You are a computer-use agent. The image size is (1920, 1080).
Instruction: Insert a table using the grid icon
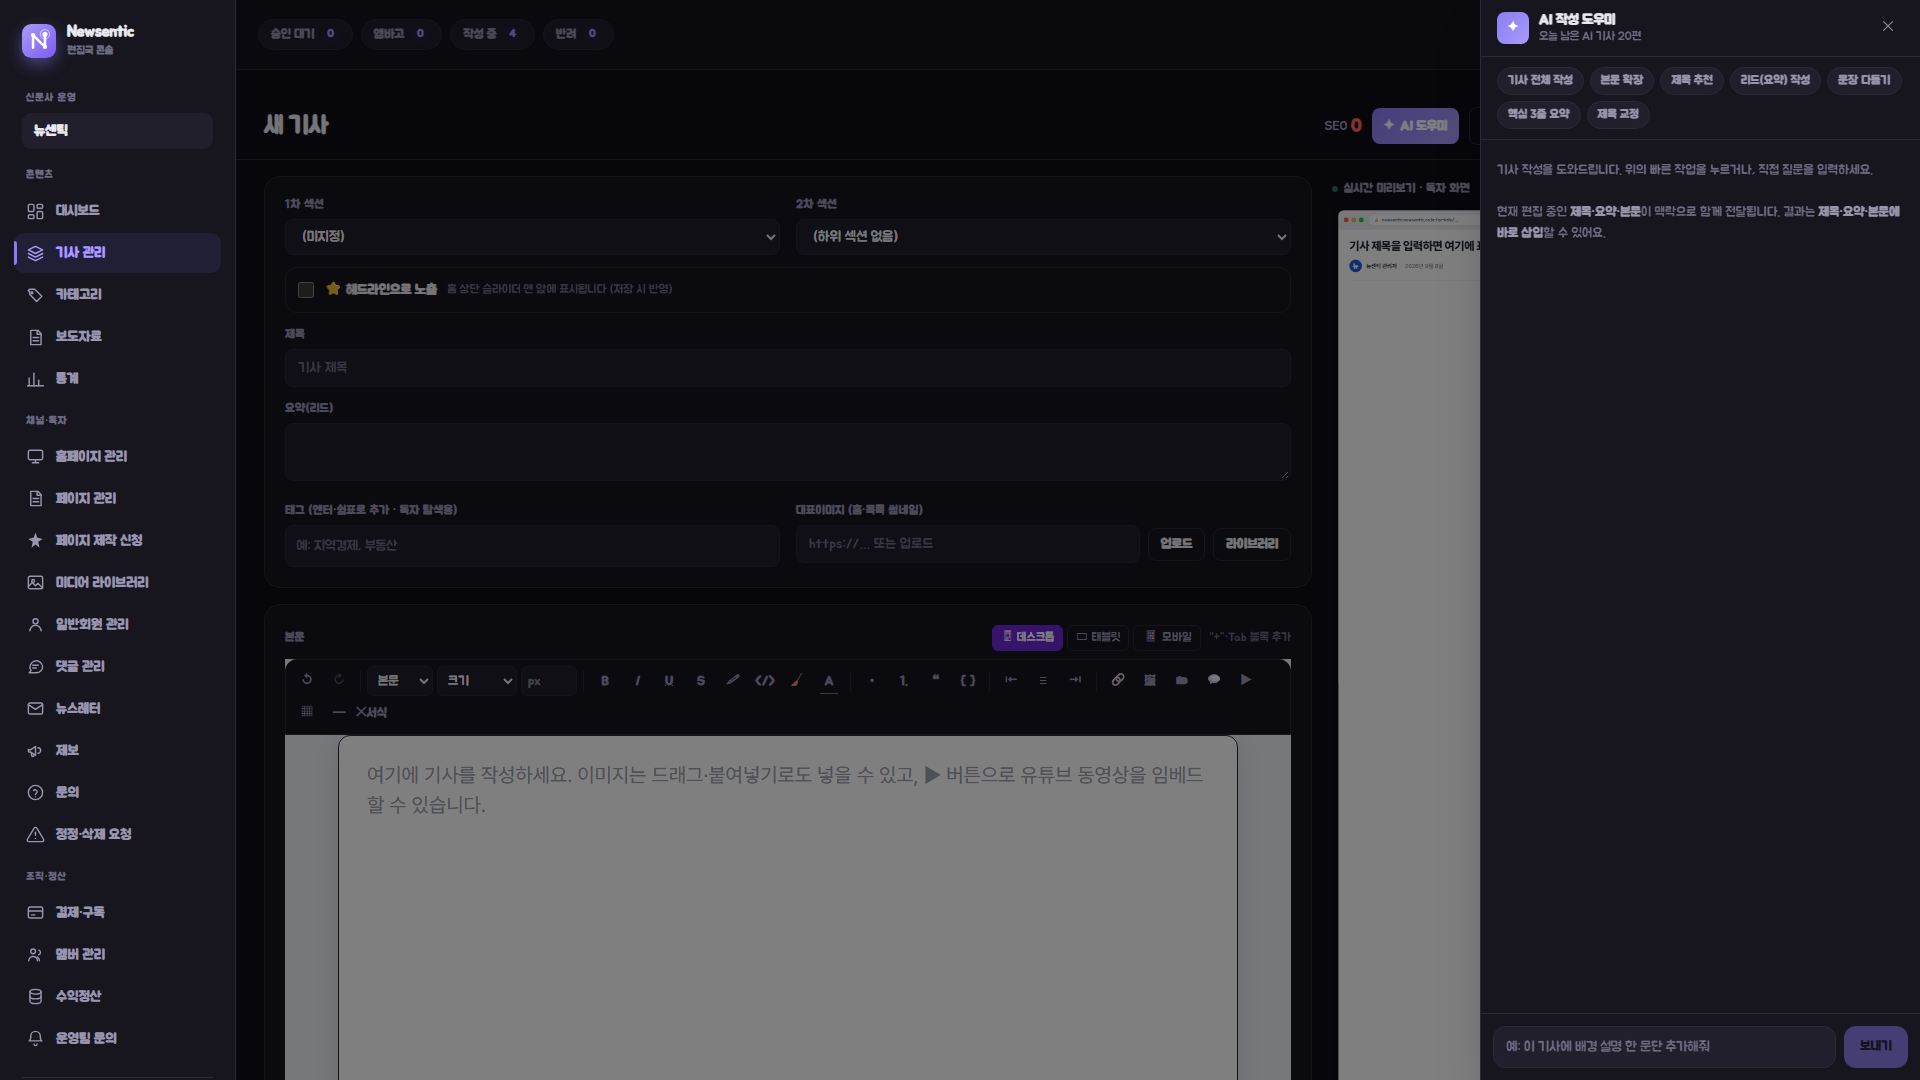point(307,712)
